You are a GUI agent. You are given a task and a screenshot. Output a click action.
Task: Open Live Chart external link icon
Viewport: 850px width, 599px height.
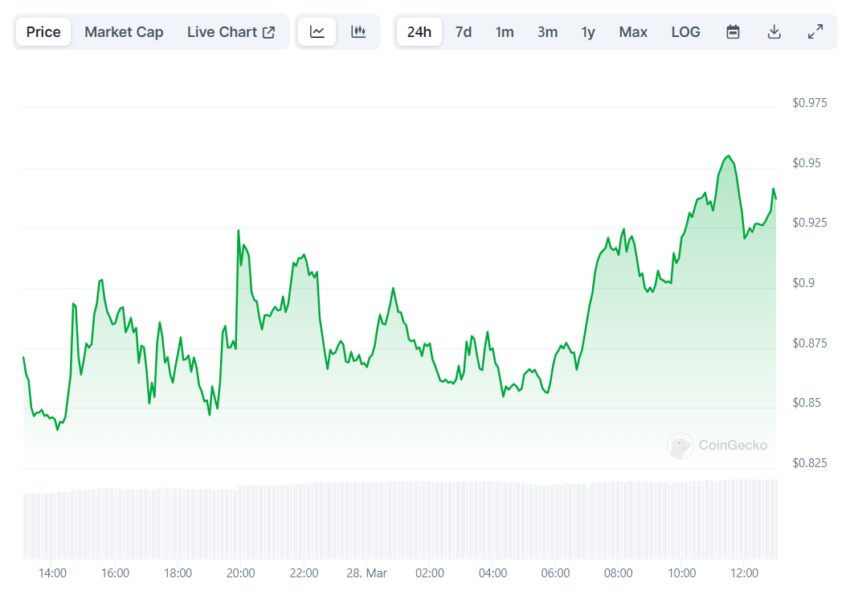(268, 33)
